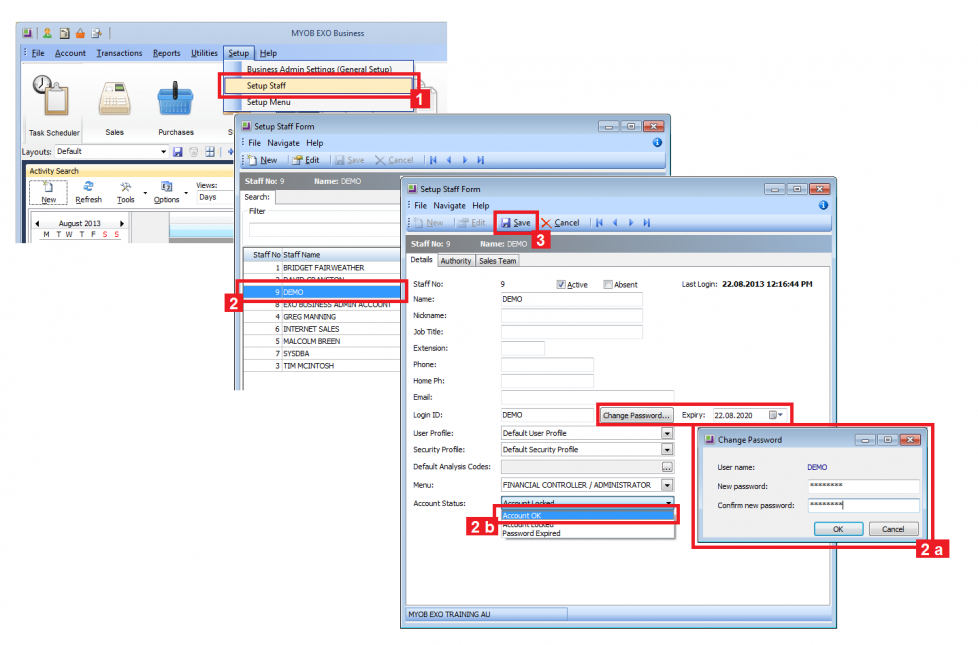
Task: Expand the Security Profile dropdown
Action: [x=667, y=449]
